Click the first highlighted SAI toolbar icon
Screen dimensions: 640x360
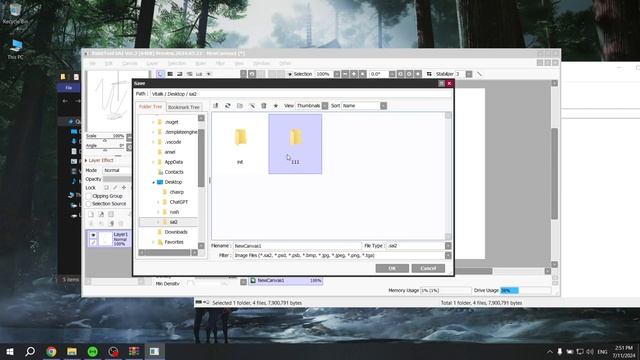click(x=160, y=74)
